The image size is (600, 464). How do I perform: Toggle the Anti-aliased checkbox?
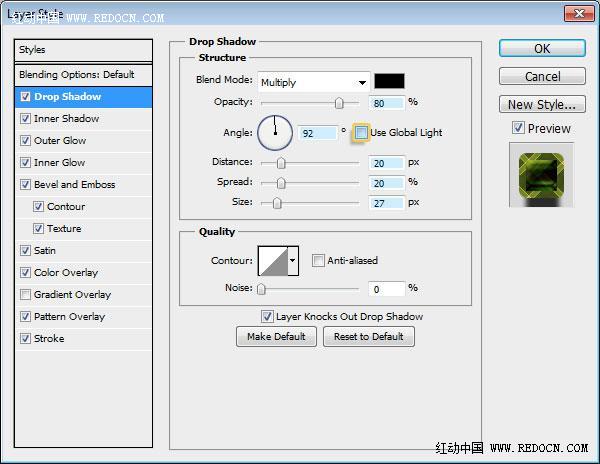tap(318, 260)
